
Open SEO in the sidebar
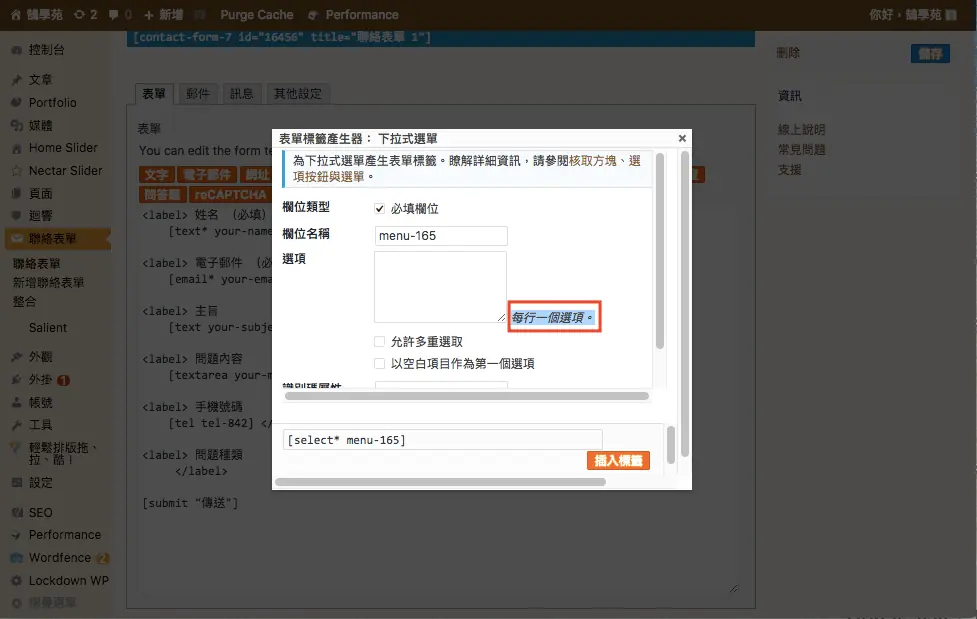41,512
